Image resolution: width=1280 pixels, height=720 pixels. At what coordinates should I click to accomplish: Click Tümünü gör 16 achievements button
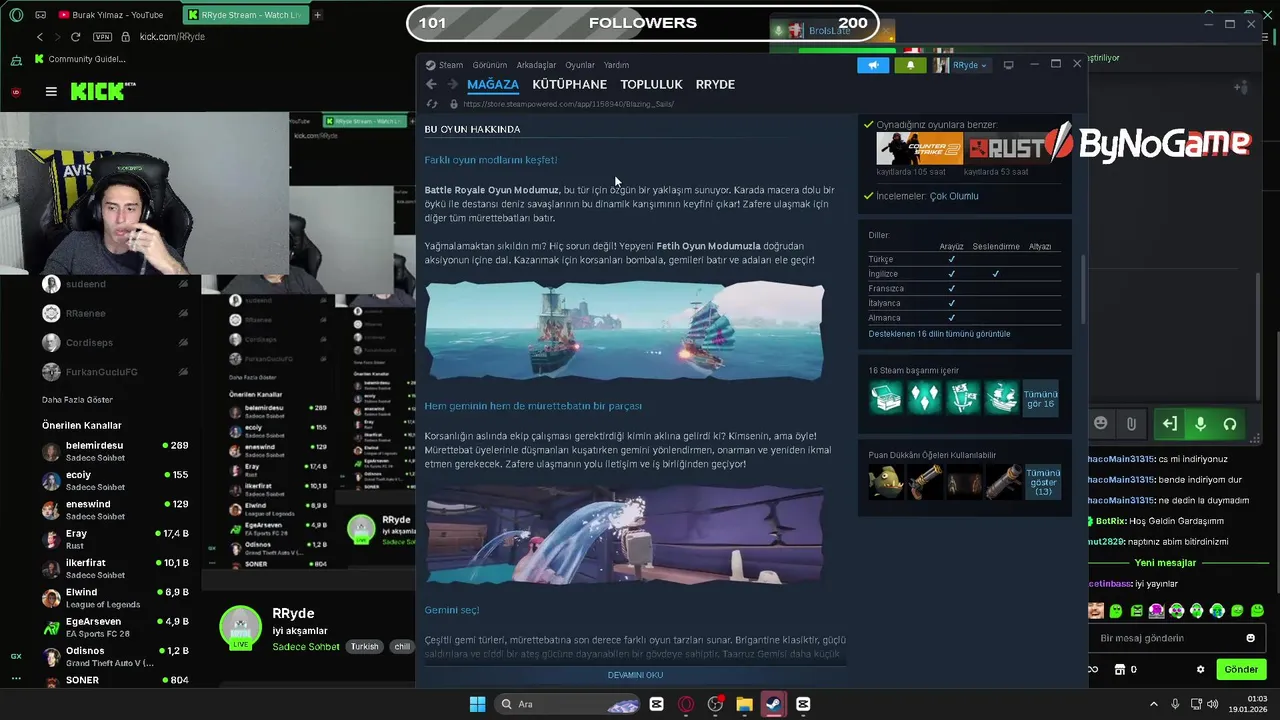[1040, 398]
